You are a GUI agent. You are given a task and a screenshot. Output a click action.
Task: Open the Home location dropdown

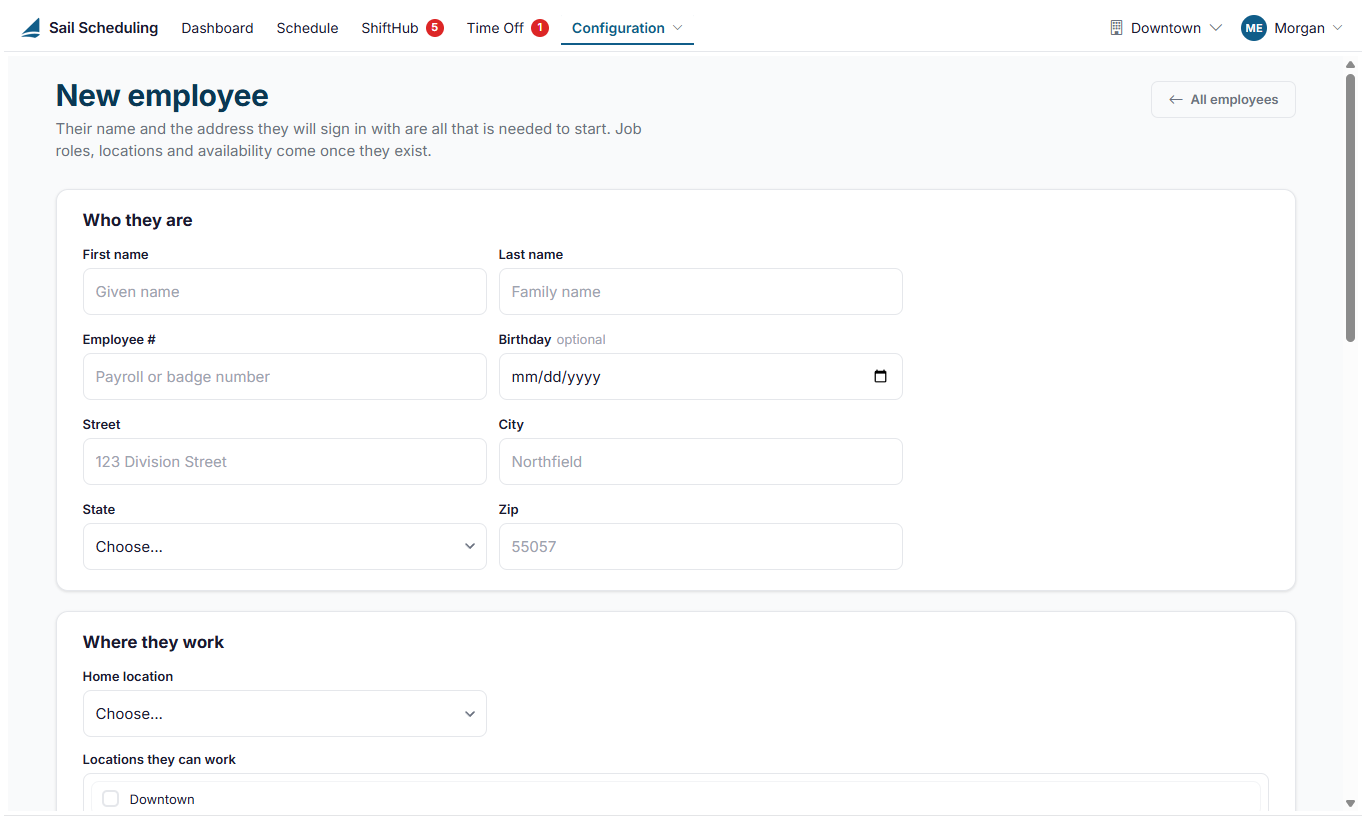point(285,714)
